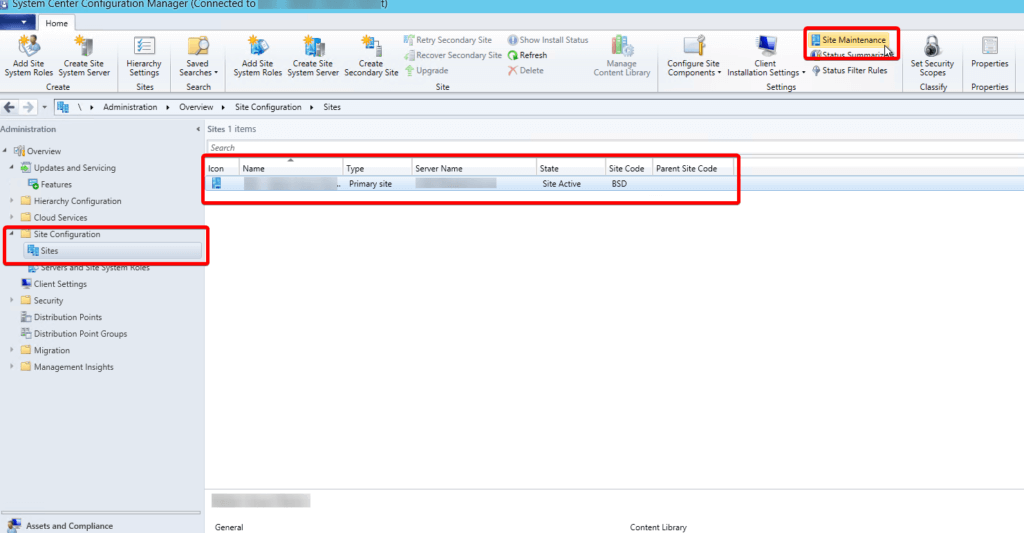Image resolution: width=1024 pixels, height=533 pixels.
Task: Go back with the back arrow
Action: [10, 107]
